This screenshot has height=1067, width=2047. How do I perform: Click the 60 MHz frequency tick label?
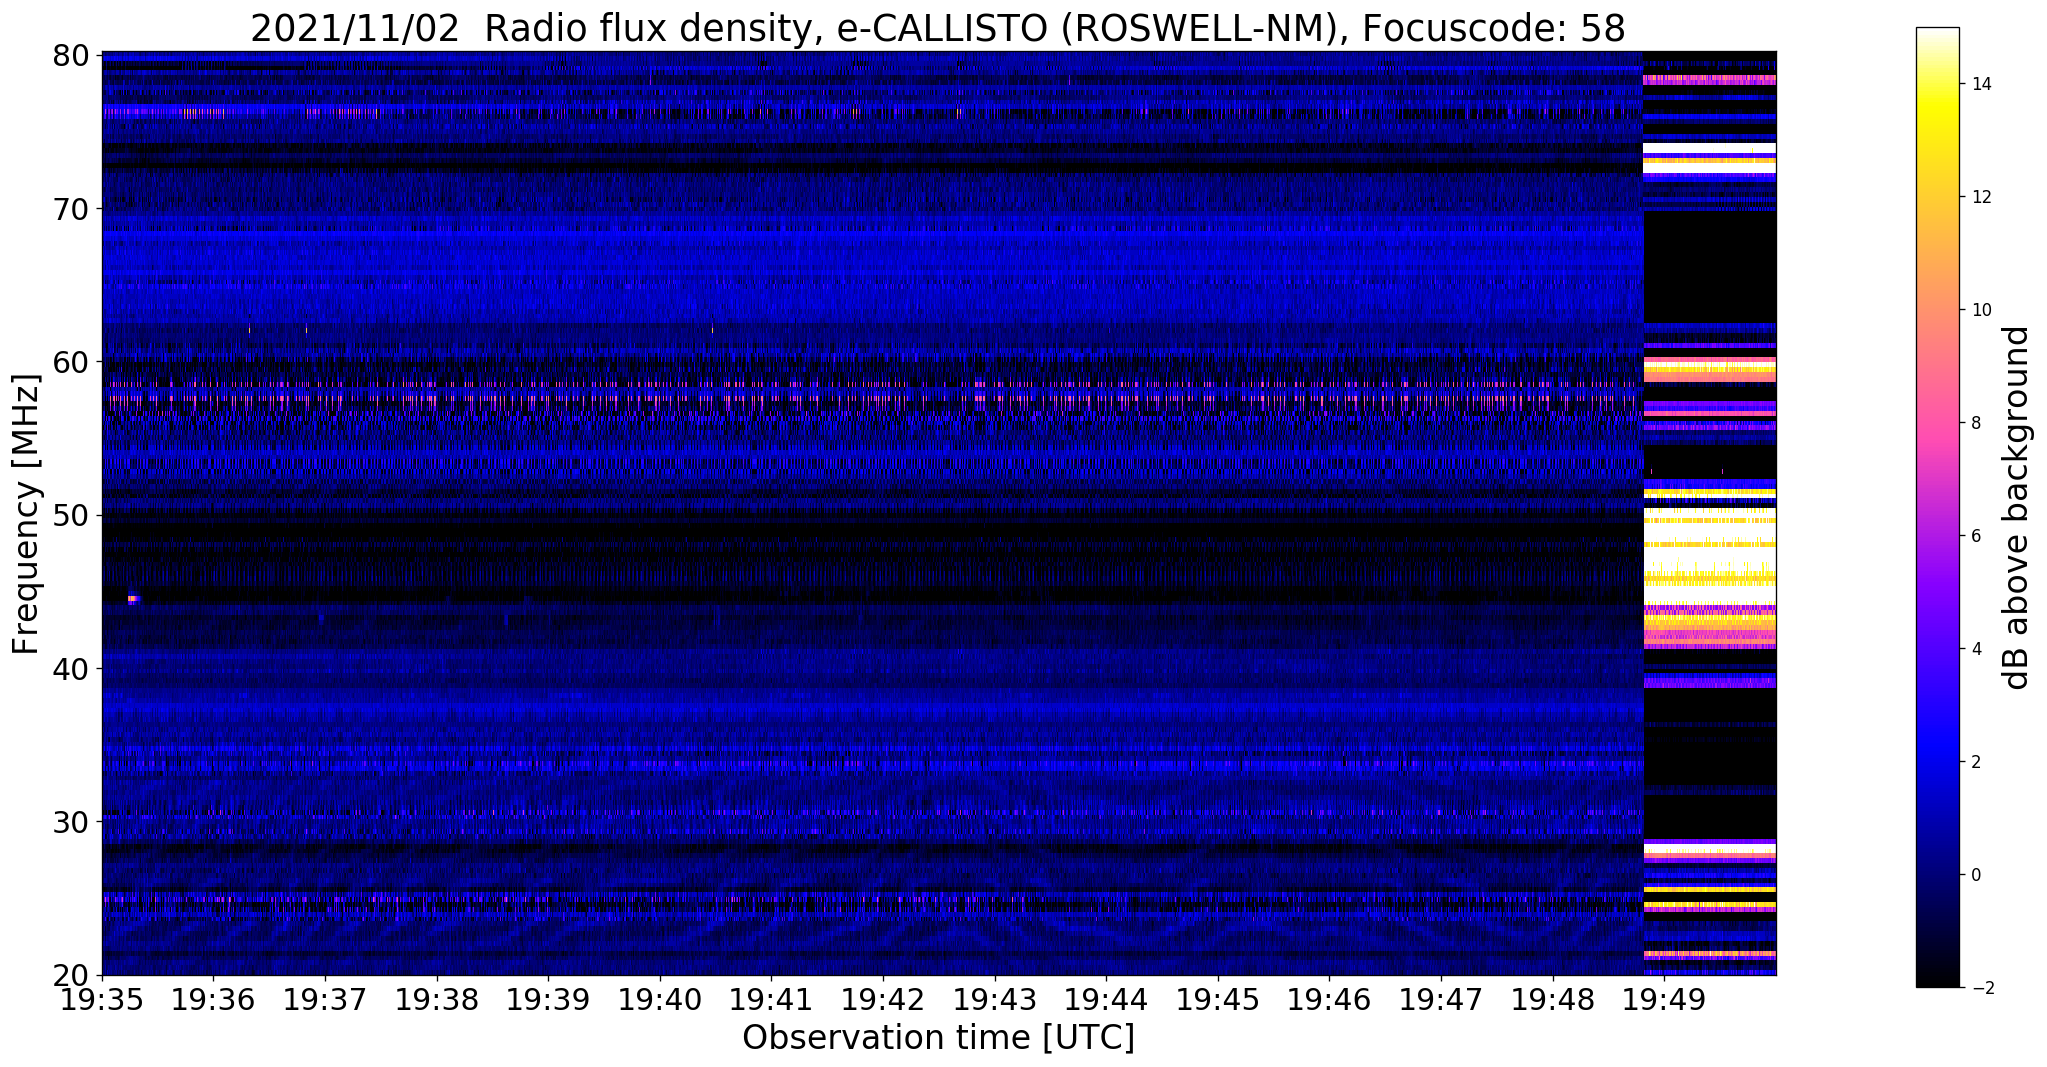(70, 362)
